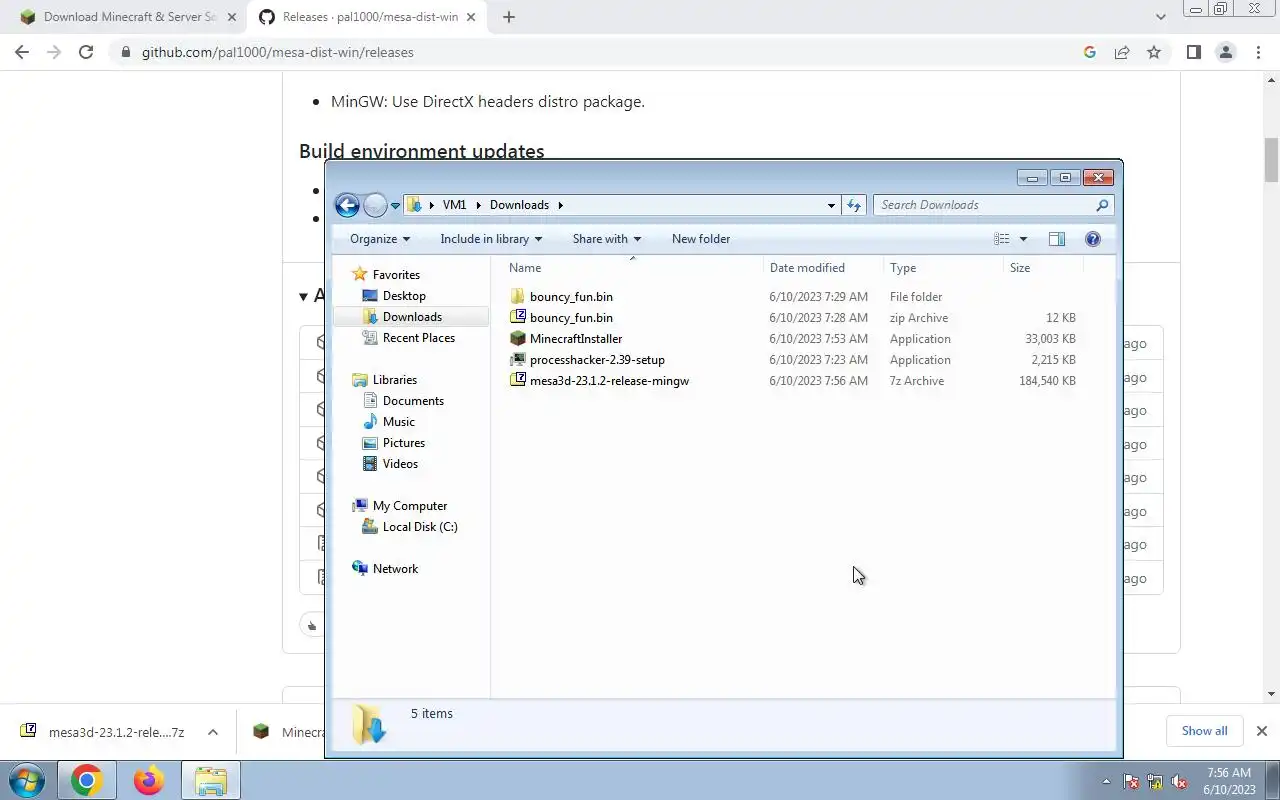Viewport: 1280px width, 800px height.
Task: Open the Organize menu
Action: click(380, 239)
